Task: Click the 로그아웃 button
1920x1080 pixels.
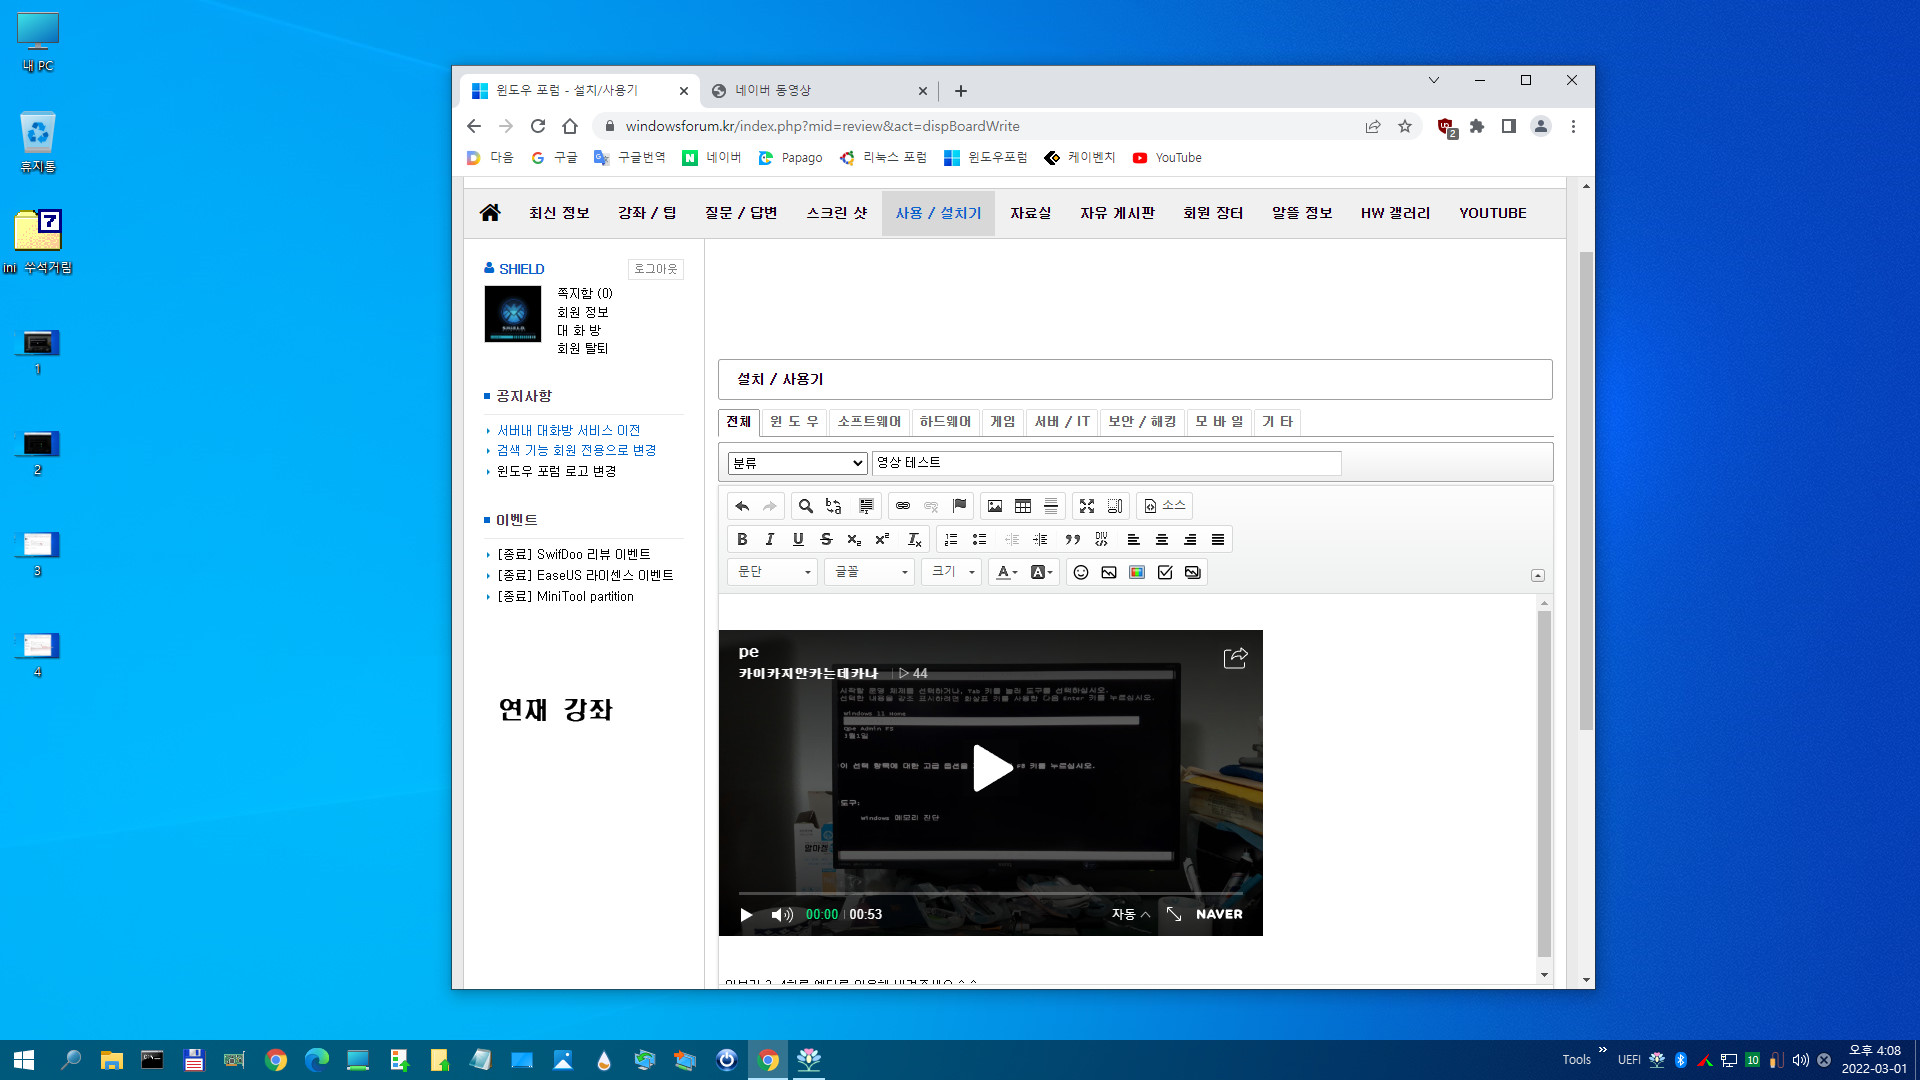Action: click(656, 269)
